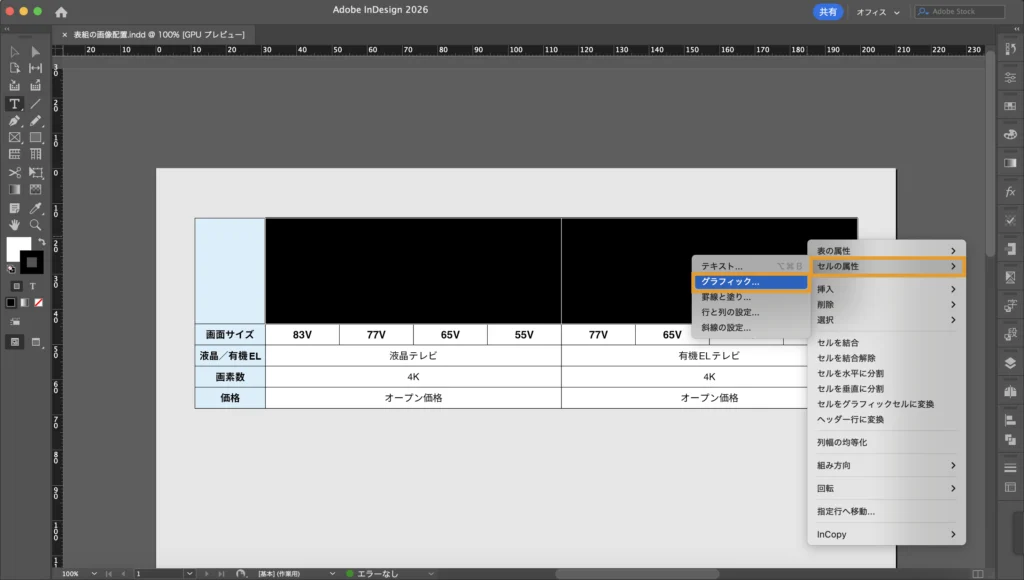Select セルを結合 in context menu

pos(838,342)
